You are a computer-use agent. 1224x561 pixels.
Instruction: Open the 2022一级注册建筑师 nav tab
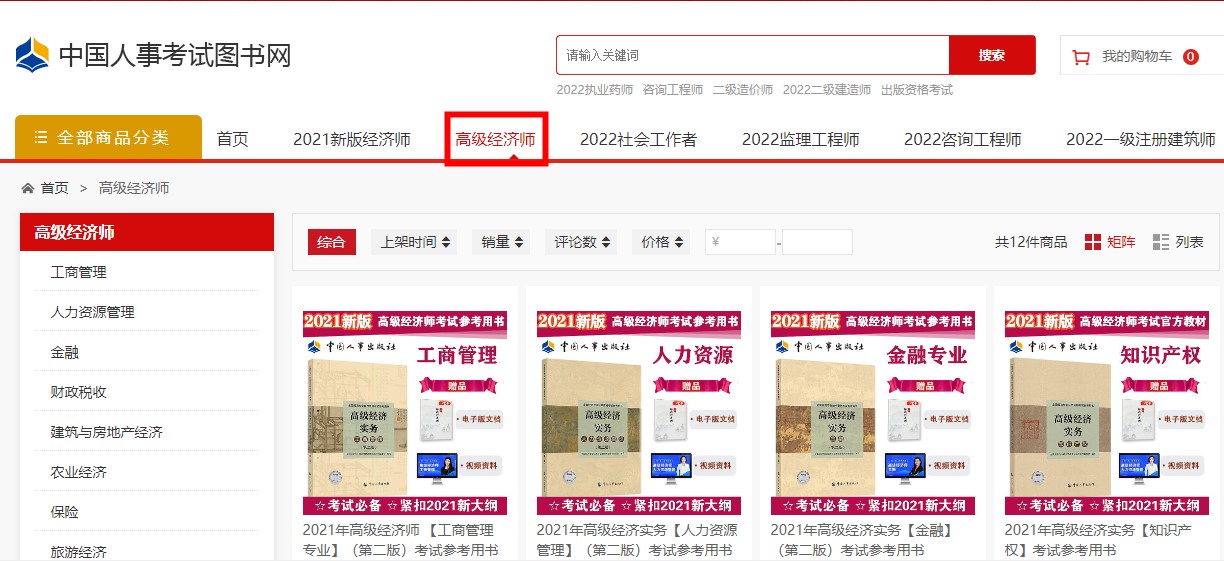tap(1141, 140)
